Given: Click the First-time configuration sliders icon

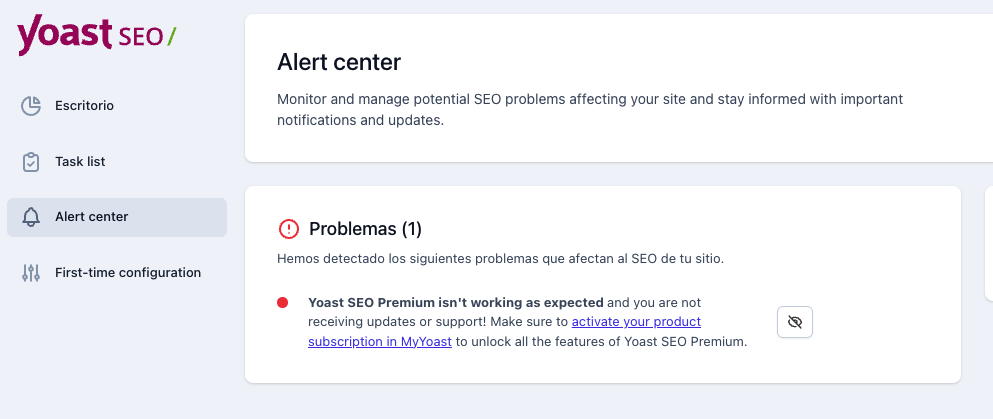Looking at the screenshot, I should (x=31, y=272).
